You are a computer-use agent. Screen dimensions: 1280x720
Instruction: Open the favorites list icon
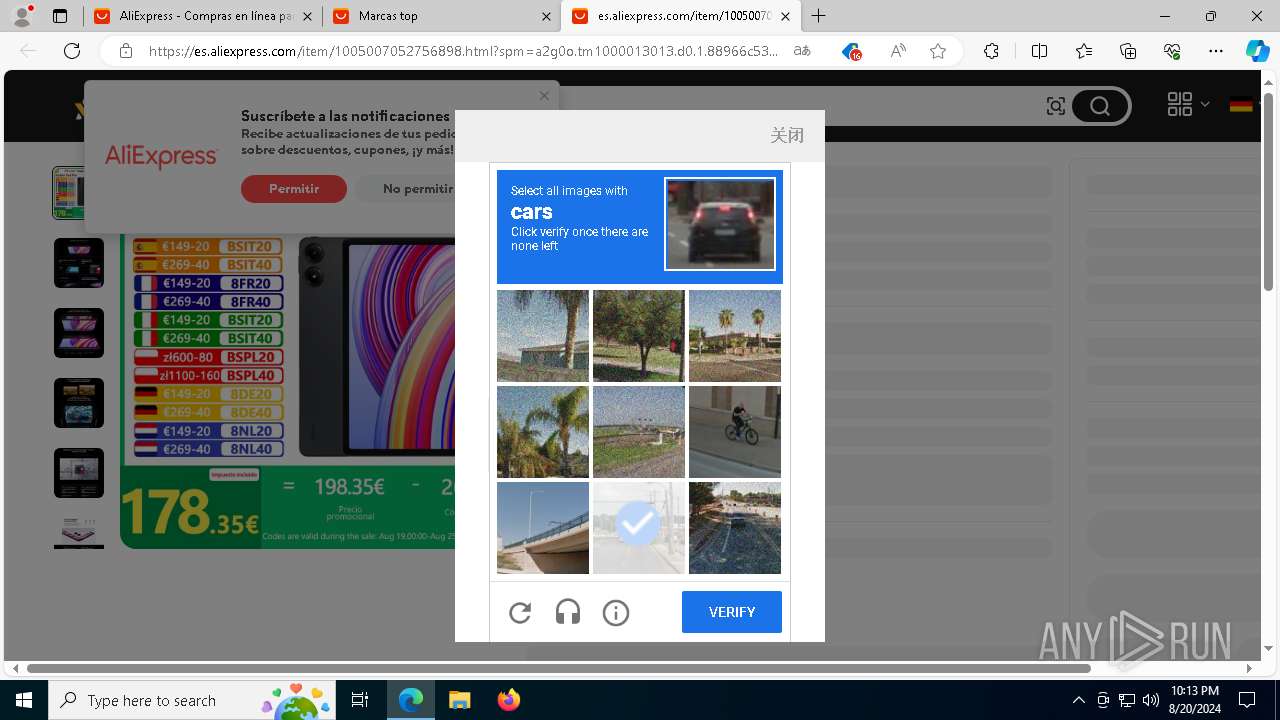pyautogui.click(x=1084, y=51)
